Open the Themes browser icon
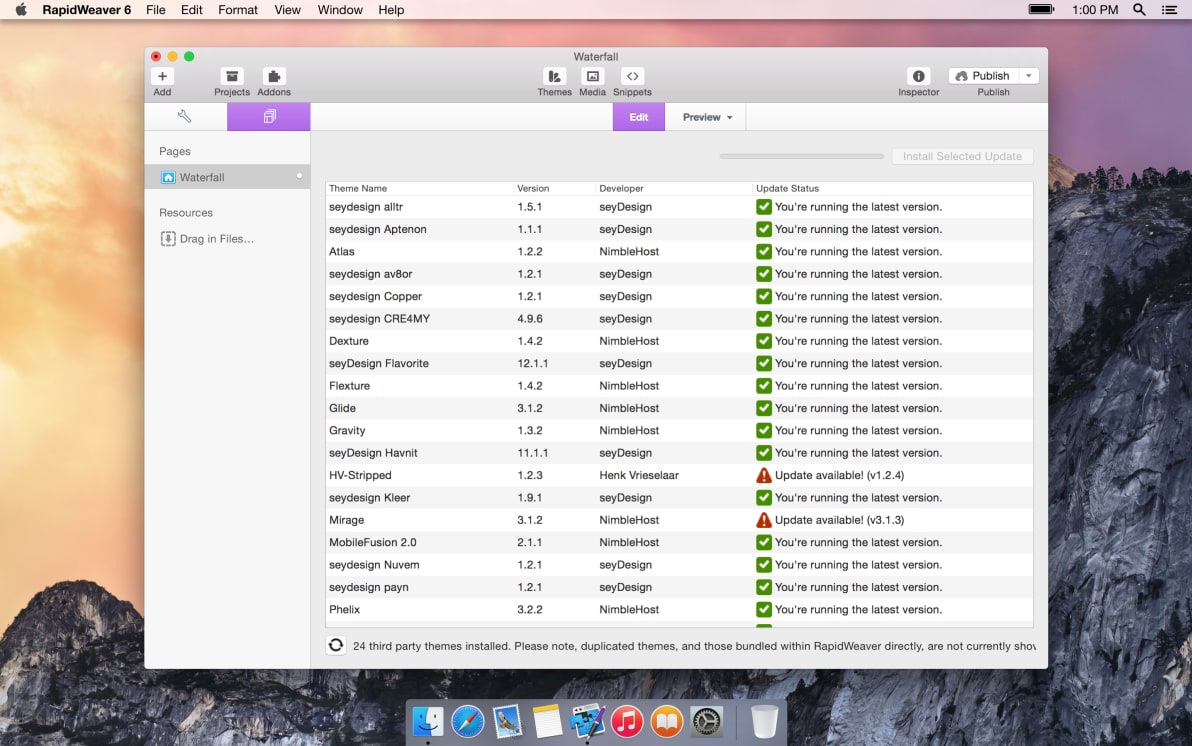 554,76
